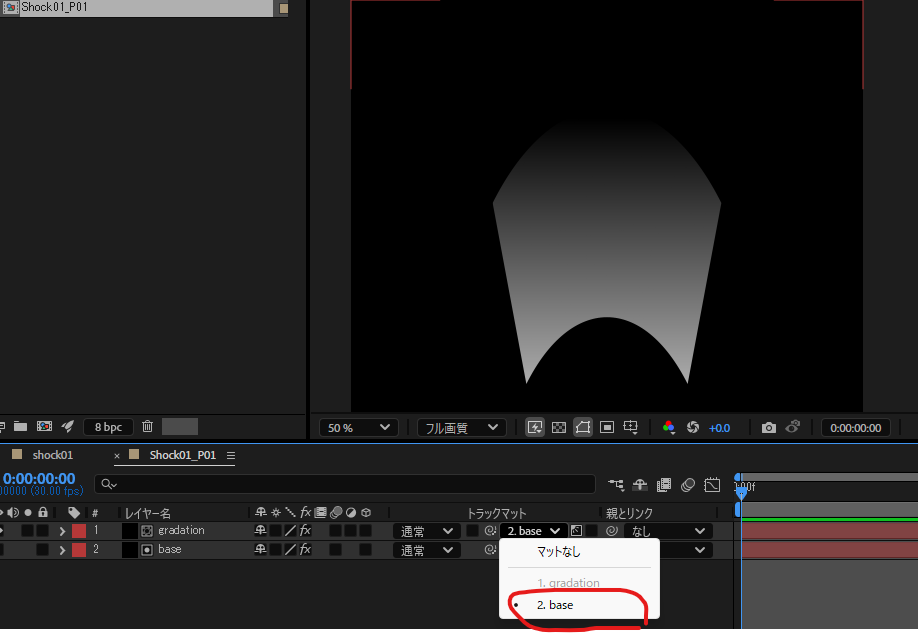The image size is (918, 633).
Task: Open the magnification 50 % dropdown
Action: pos(358,427)
